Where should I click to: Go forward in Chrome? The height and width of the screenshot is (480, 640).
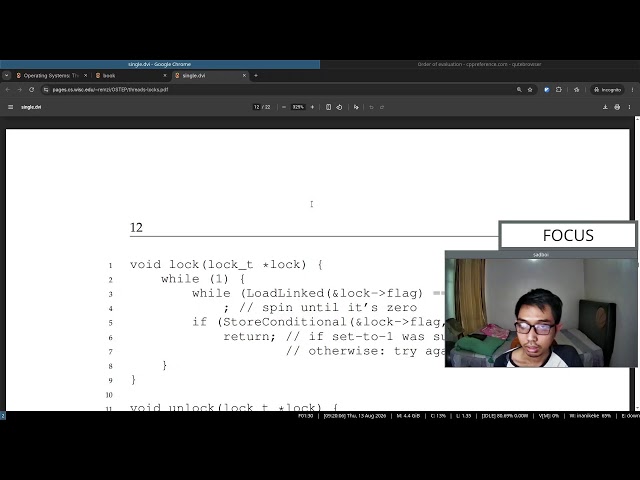tap(20, 89)
